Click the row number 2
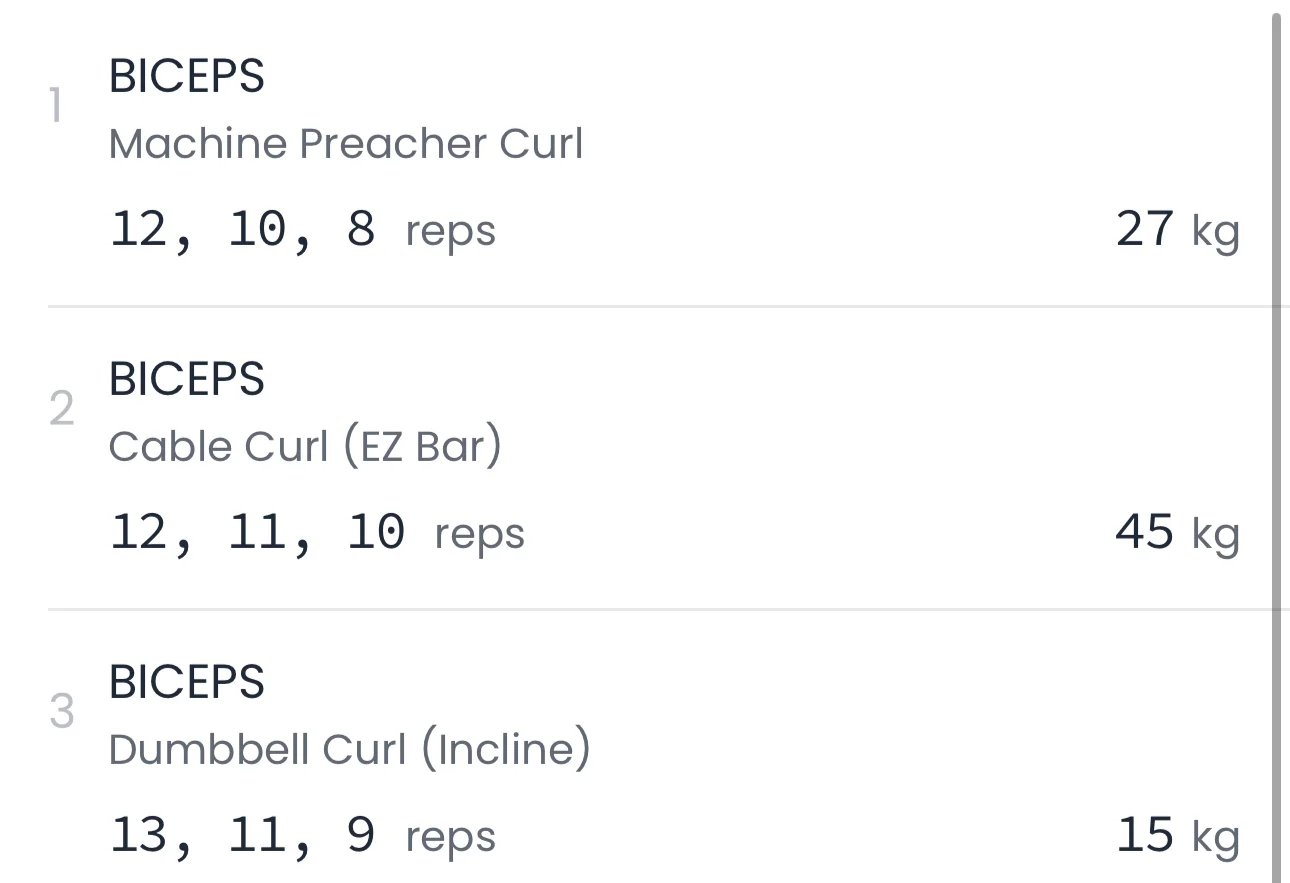The height and width of the screenshot is (883, 1290). pyautogui.click(x=61, y=409)
